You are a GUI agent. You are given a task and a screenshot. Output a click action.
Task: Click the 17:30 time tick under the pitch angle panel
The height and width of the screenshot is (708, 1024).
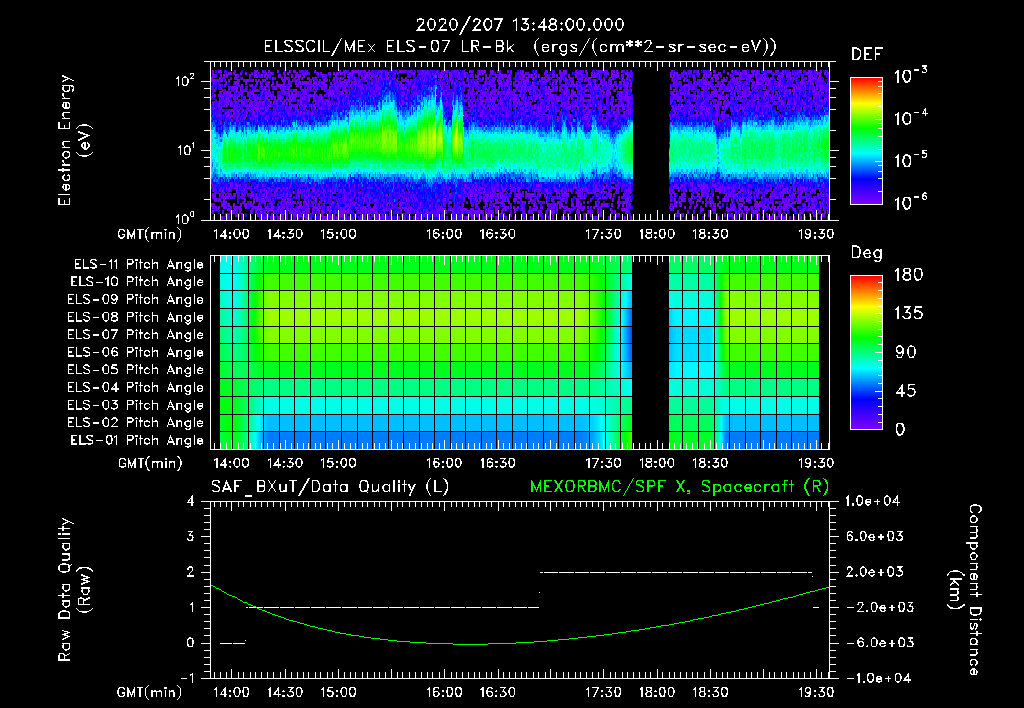pos(603,463)
